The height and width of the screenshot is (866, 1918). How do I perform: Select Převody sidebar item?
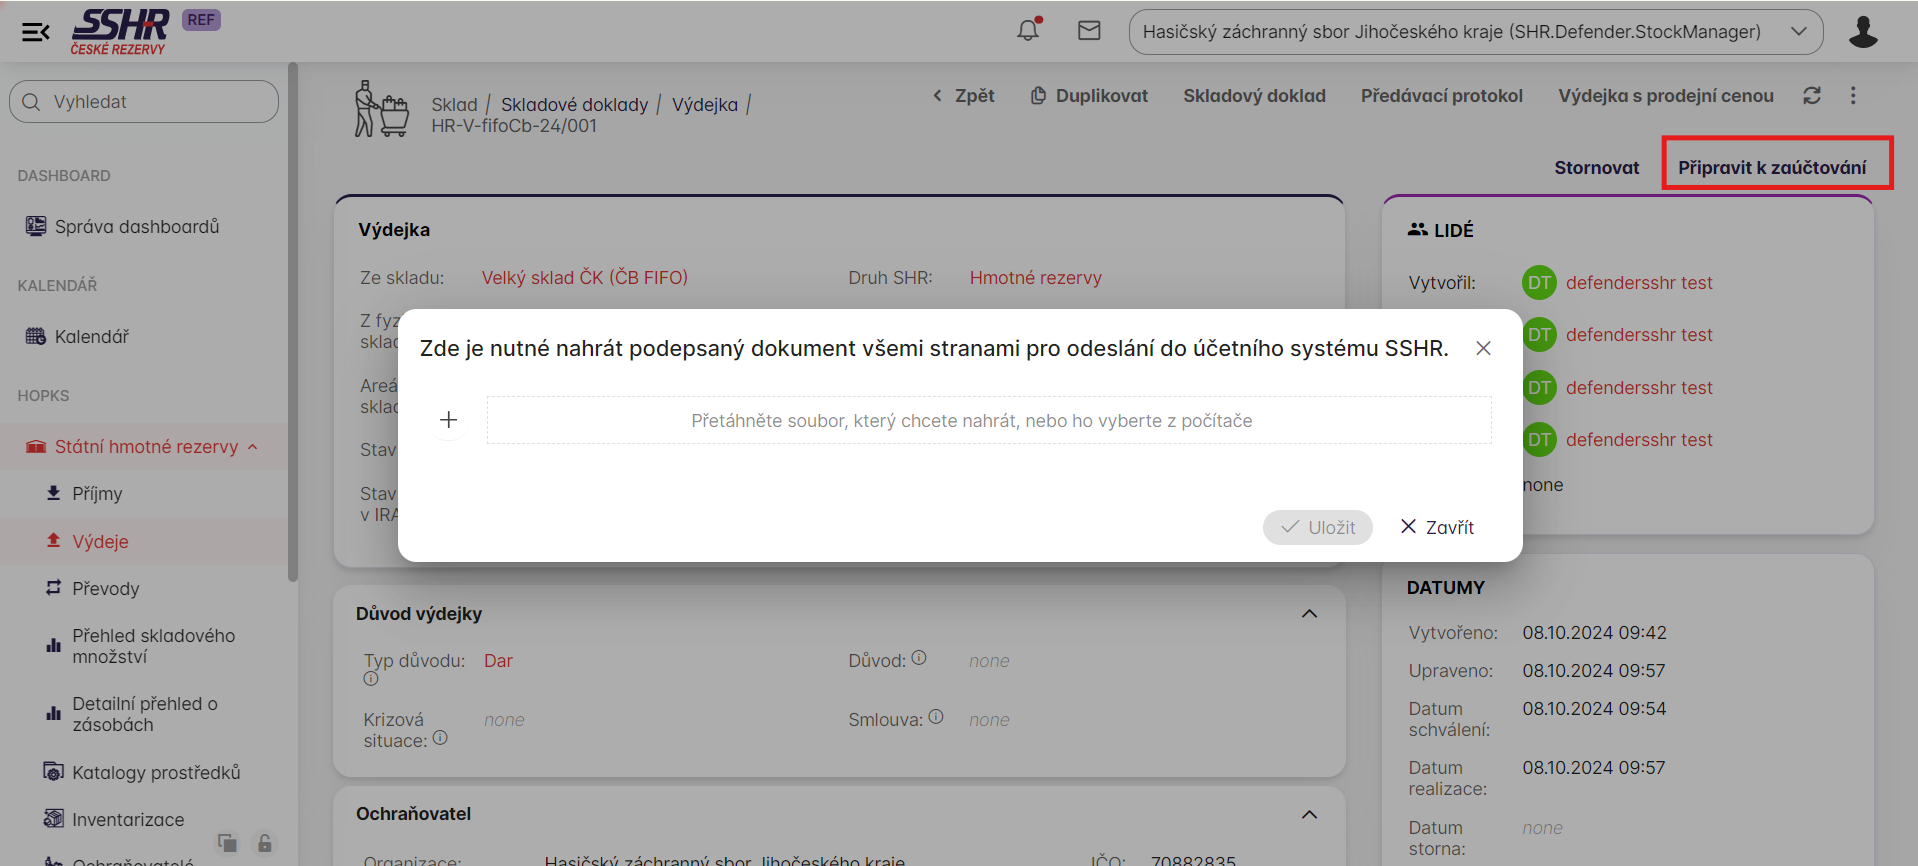pos(105,589)
